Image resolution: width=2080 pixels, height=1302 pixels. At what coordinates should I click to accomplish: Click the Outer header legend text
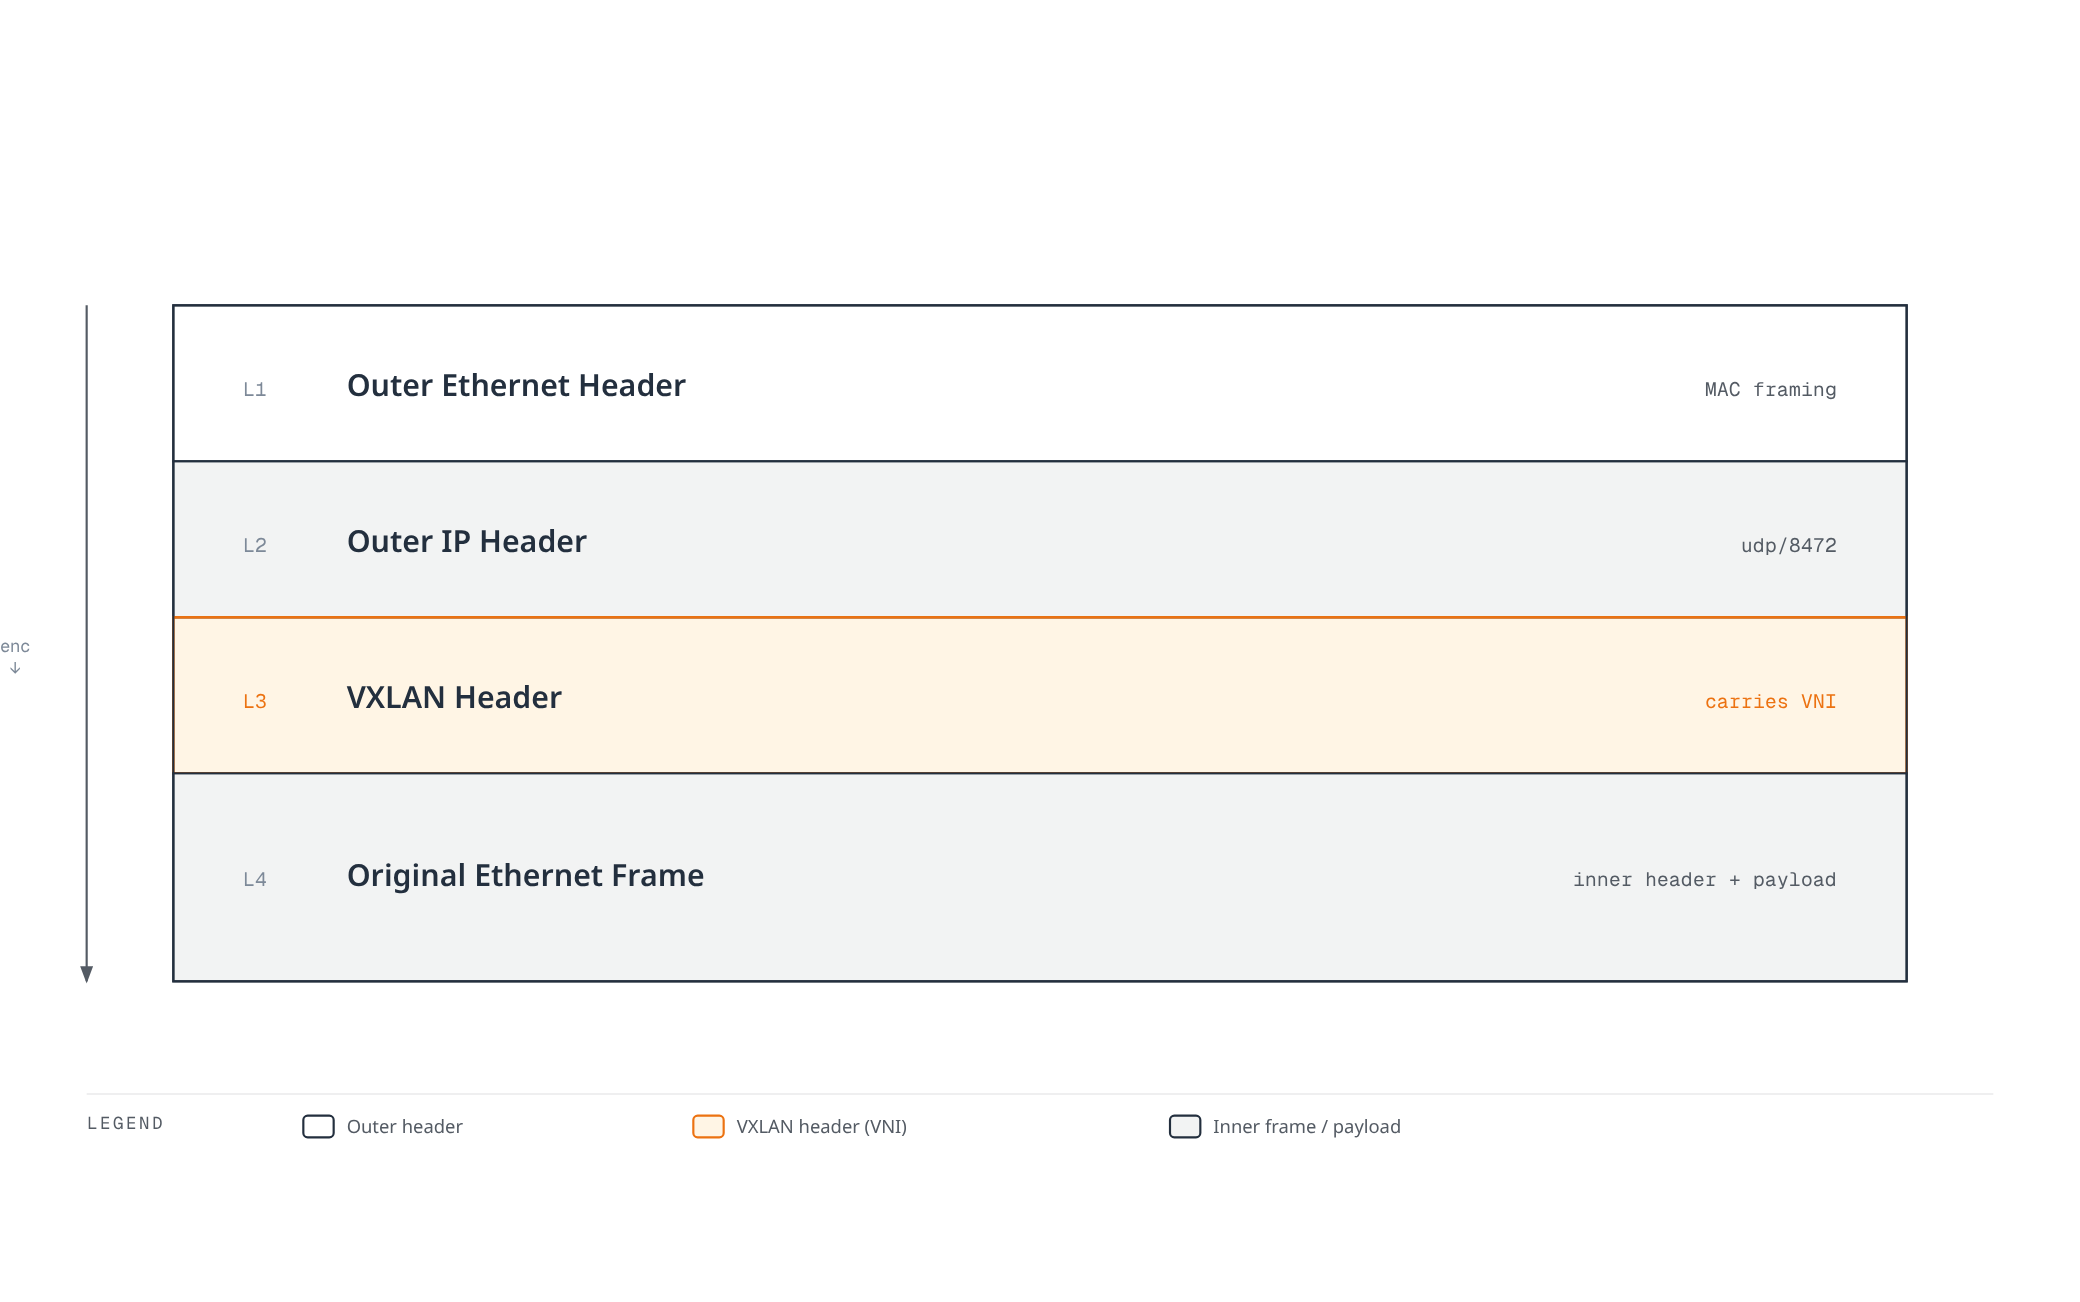(x=404, y=1126)
